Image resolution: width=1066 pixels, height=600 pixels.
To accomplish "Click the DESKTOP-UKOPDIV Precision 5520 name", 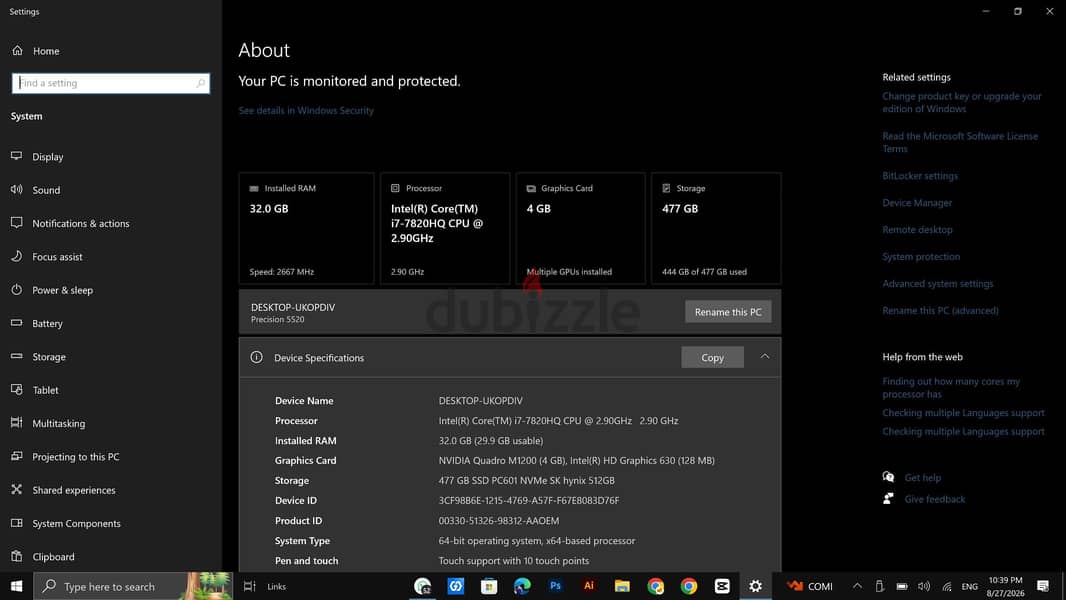I will point(293,313).
